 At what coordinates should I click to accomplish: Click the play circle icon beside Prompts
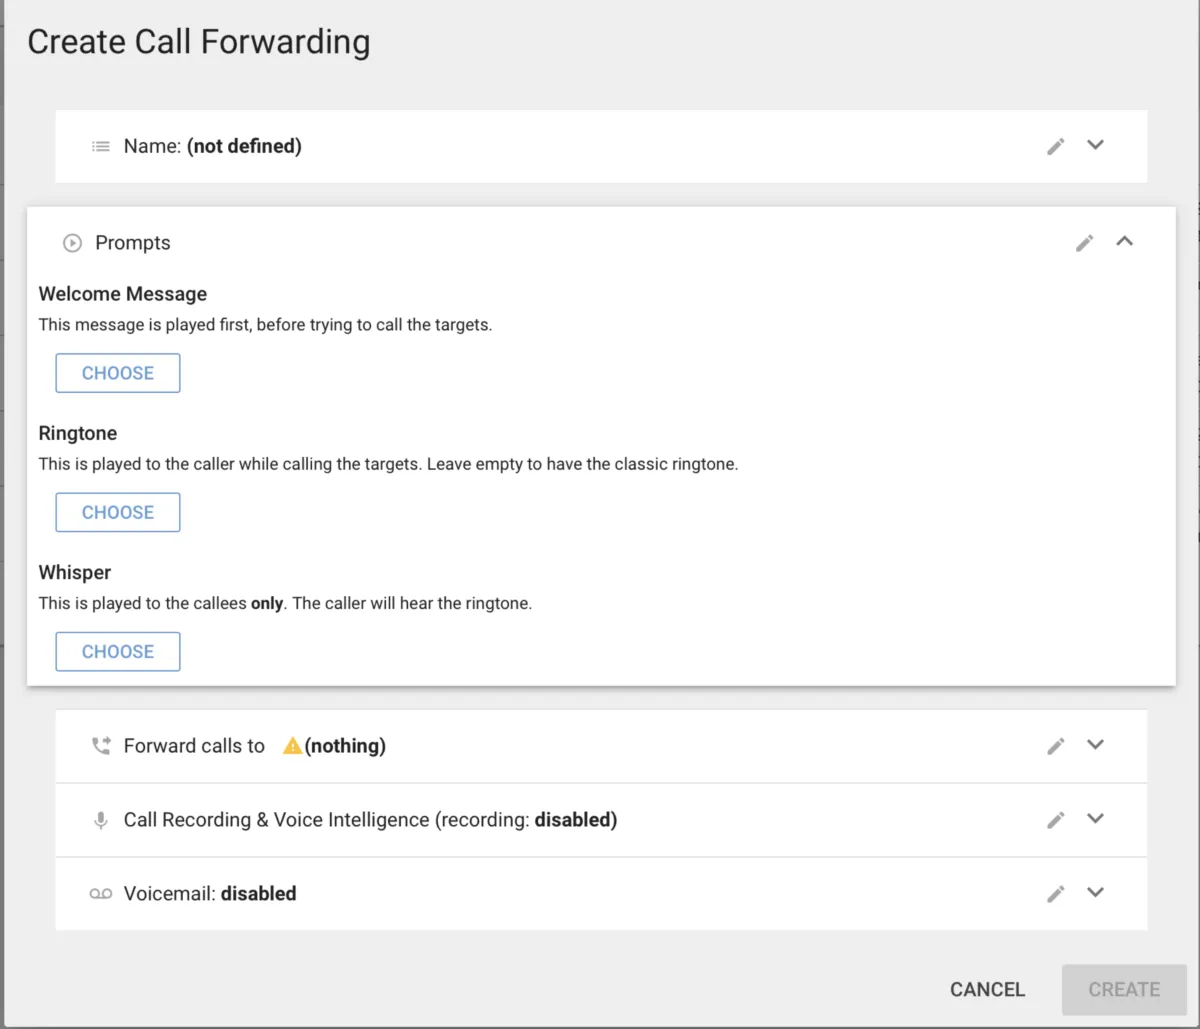coord(72,243)
